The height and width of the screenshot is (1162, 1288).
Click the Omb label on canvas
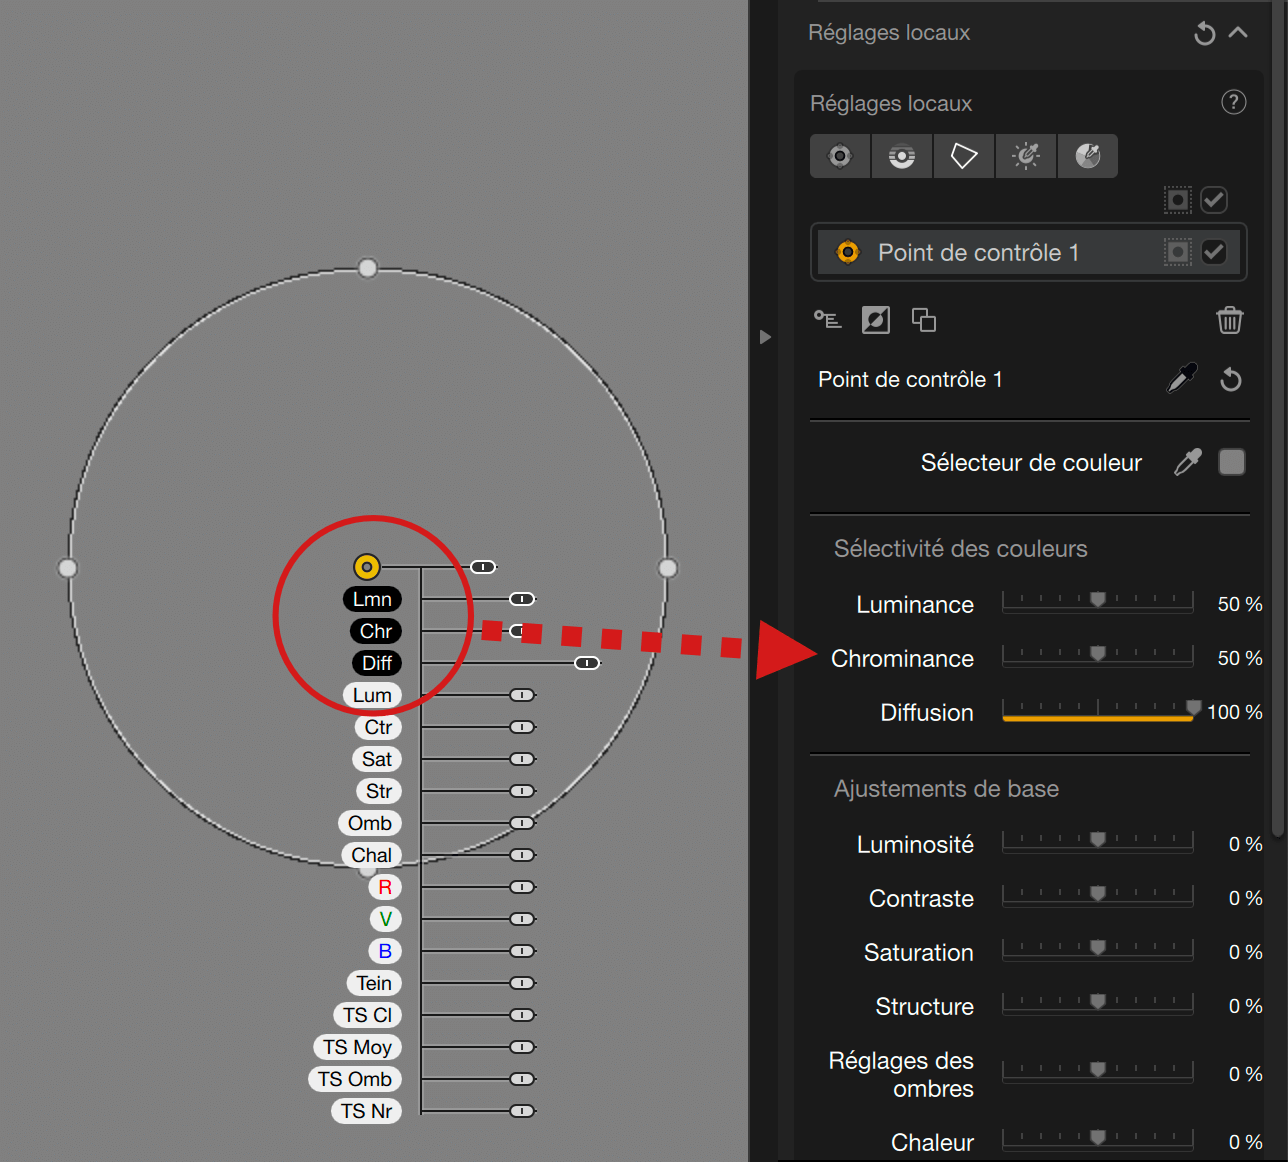370,823
